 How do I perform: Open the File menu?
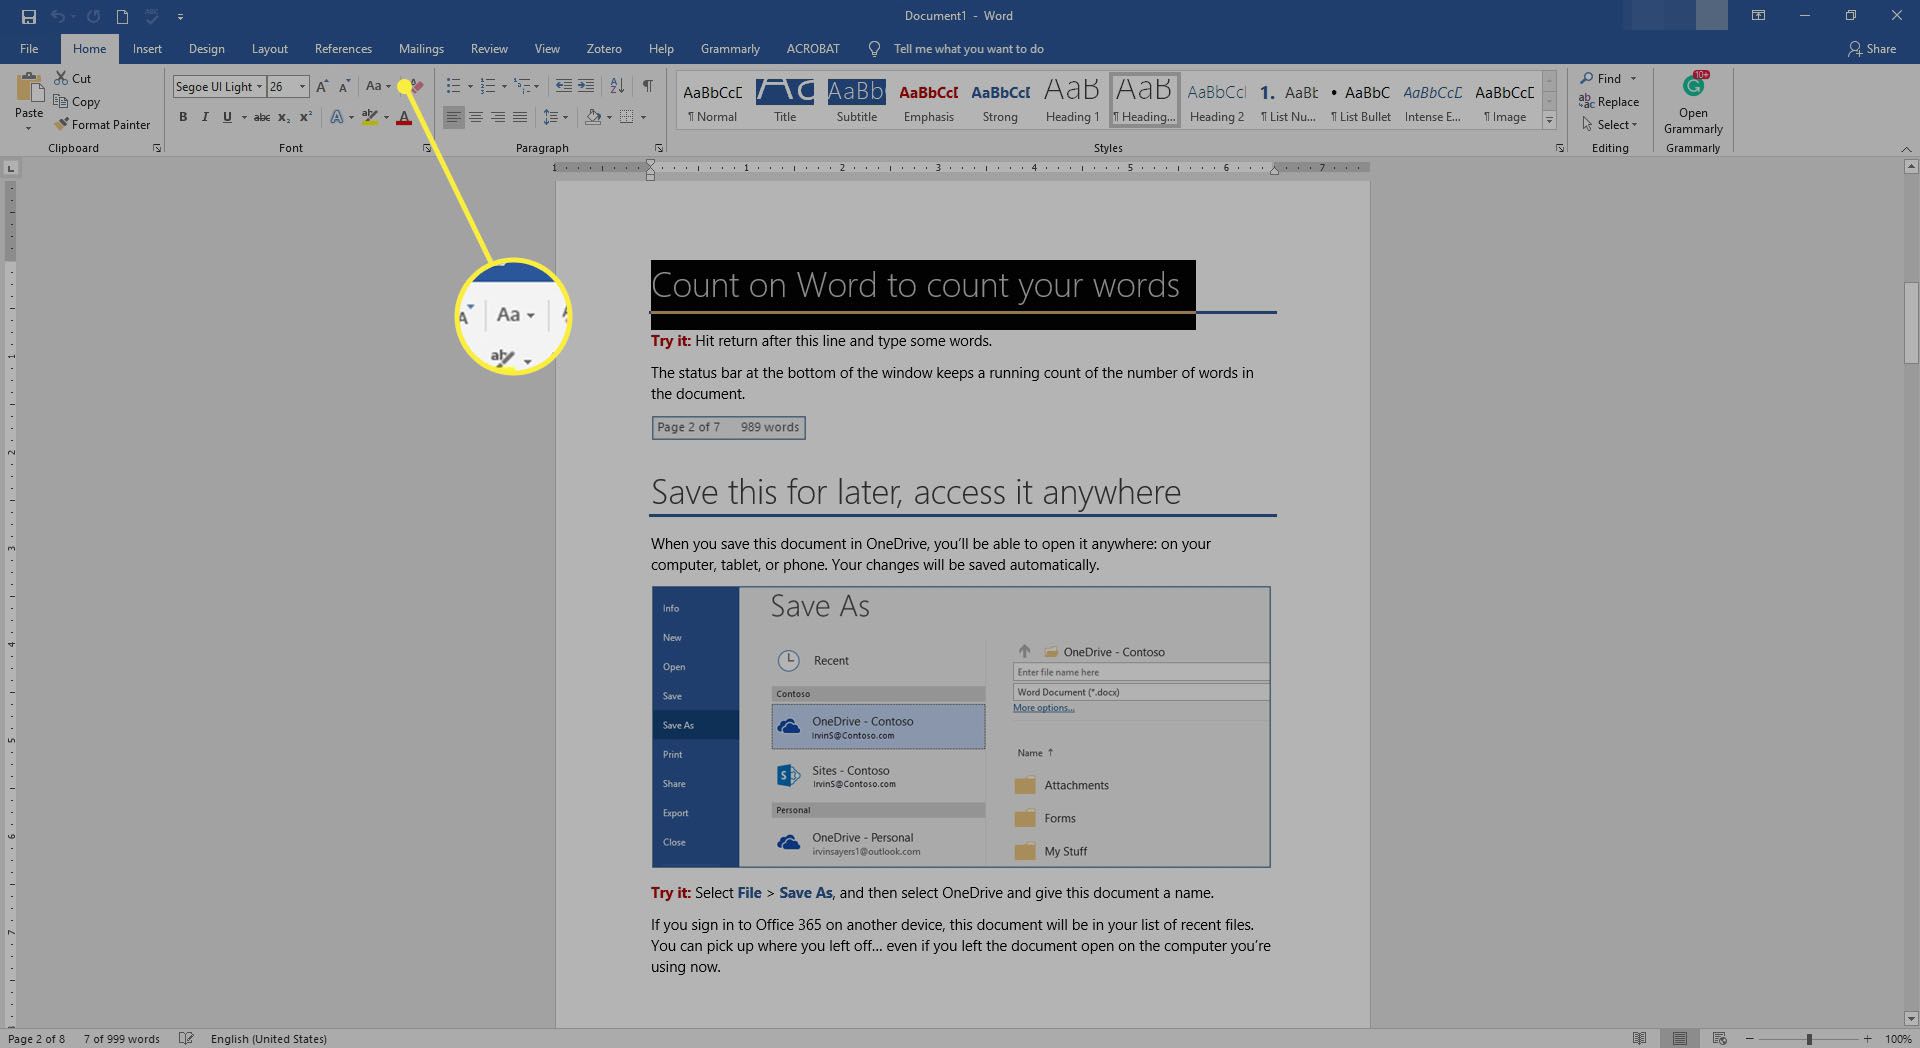pos(29,48)
